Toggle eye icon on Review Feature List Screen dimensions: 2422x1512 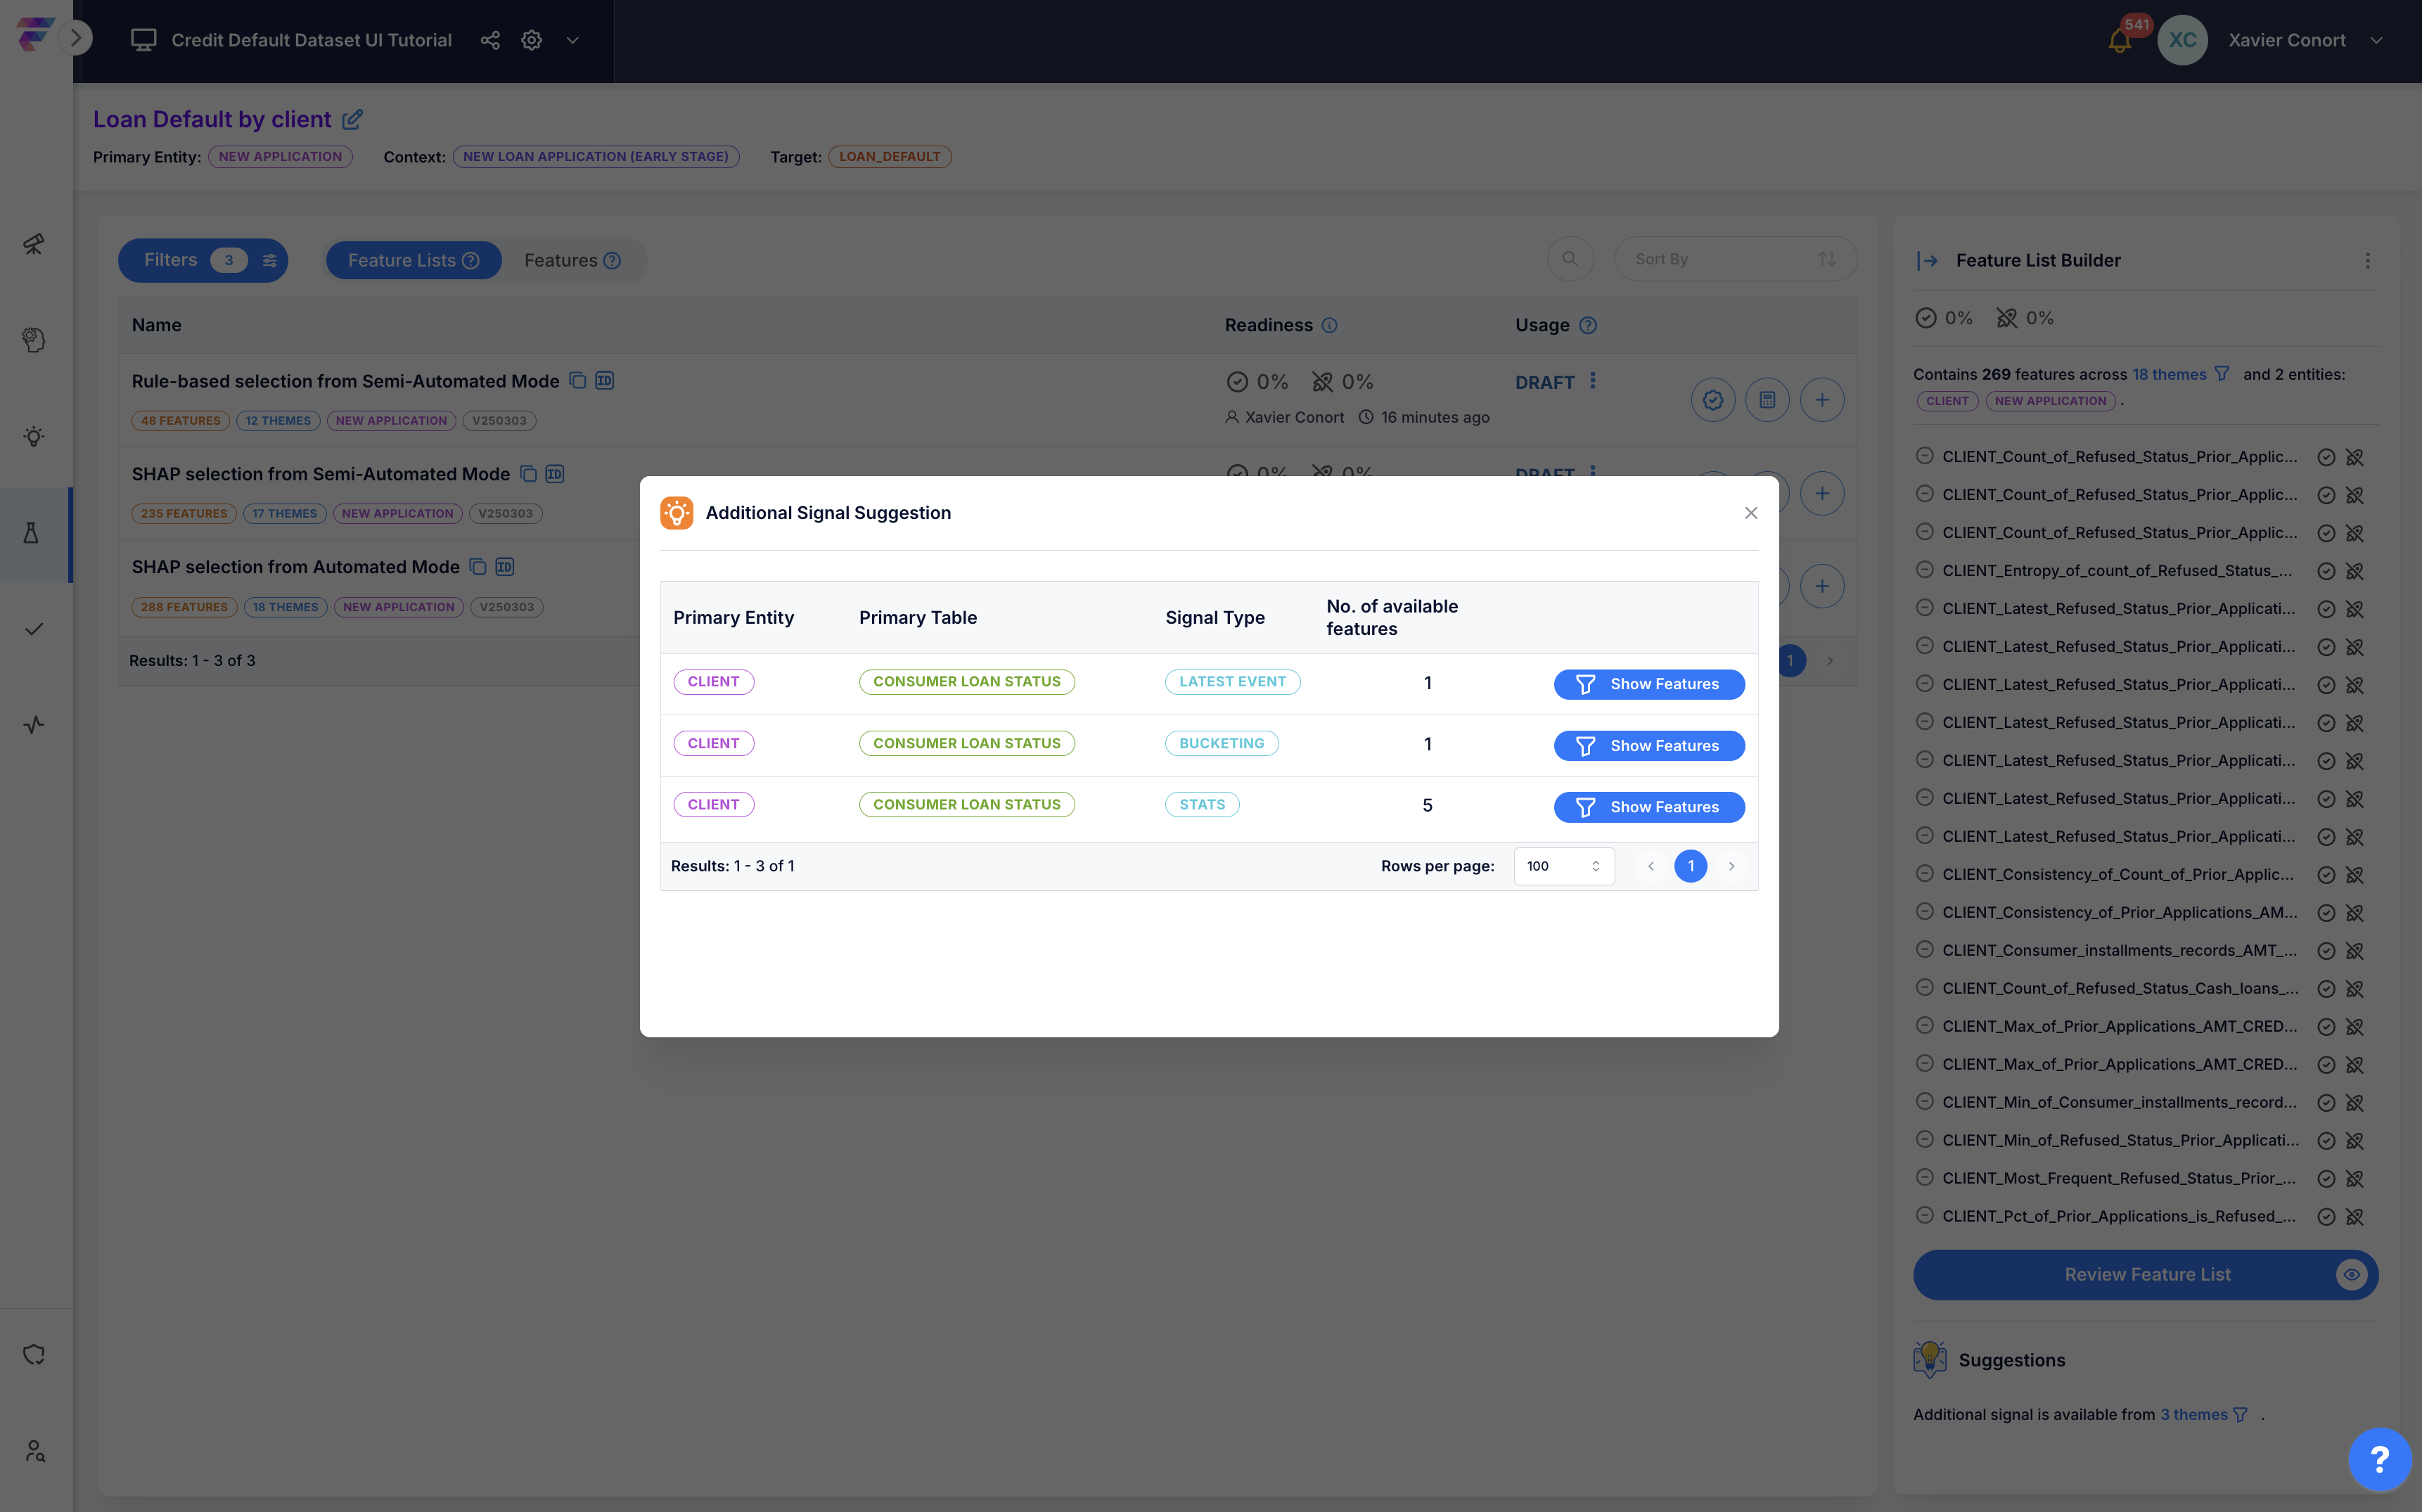pyautogui.click(x=2350, y=1274)
